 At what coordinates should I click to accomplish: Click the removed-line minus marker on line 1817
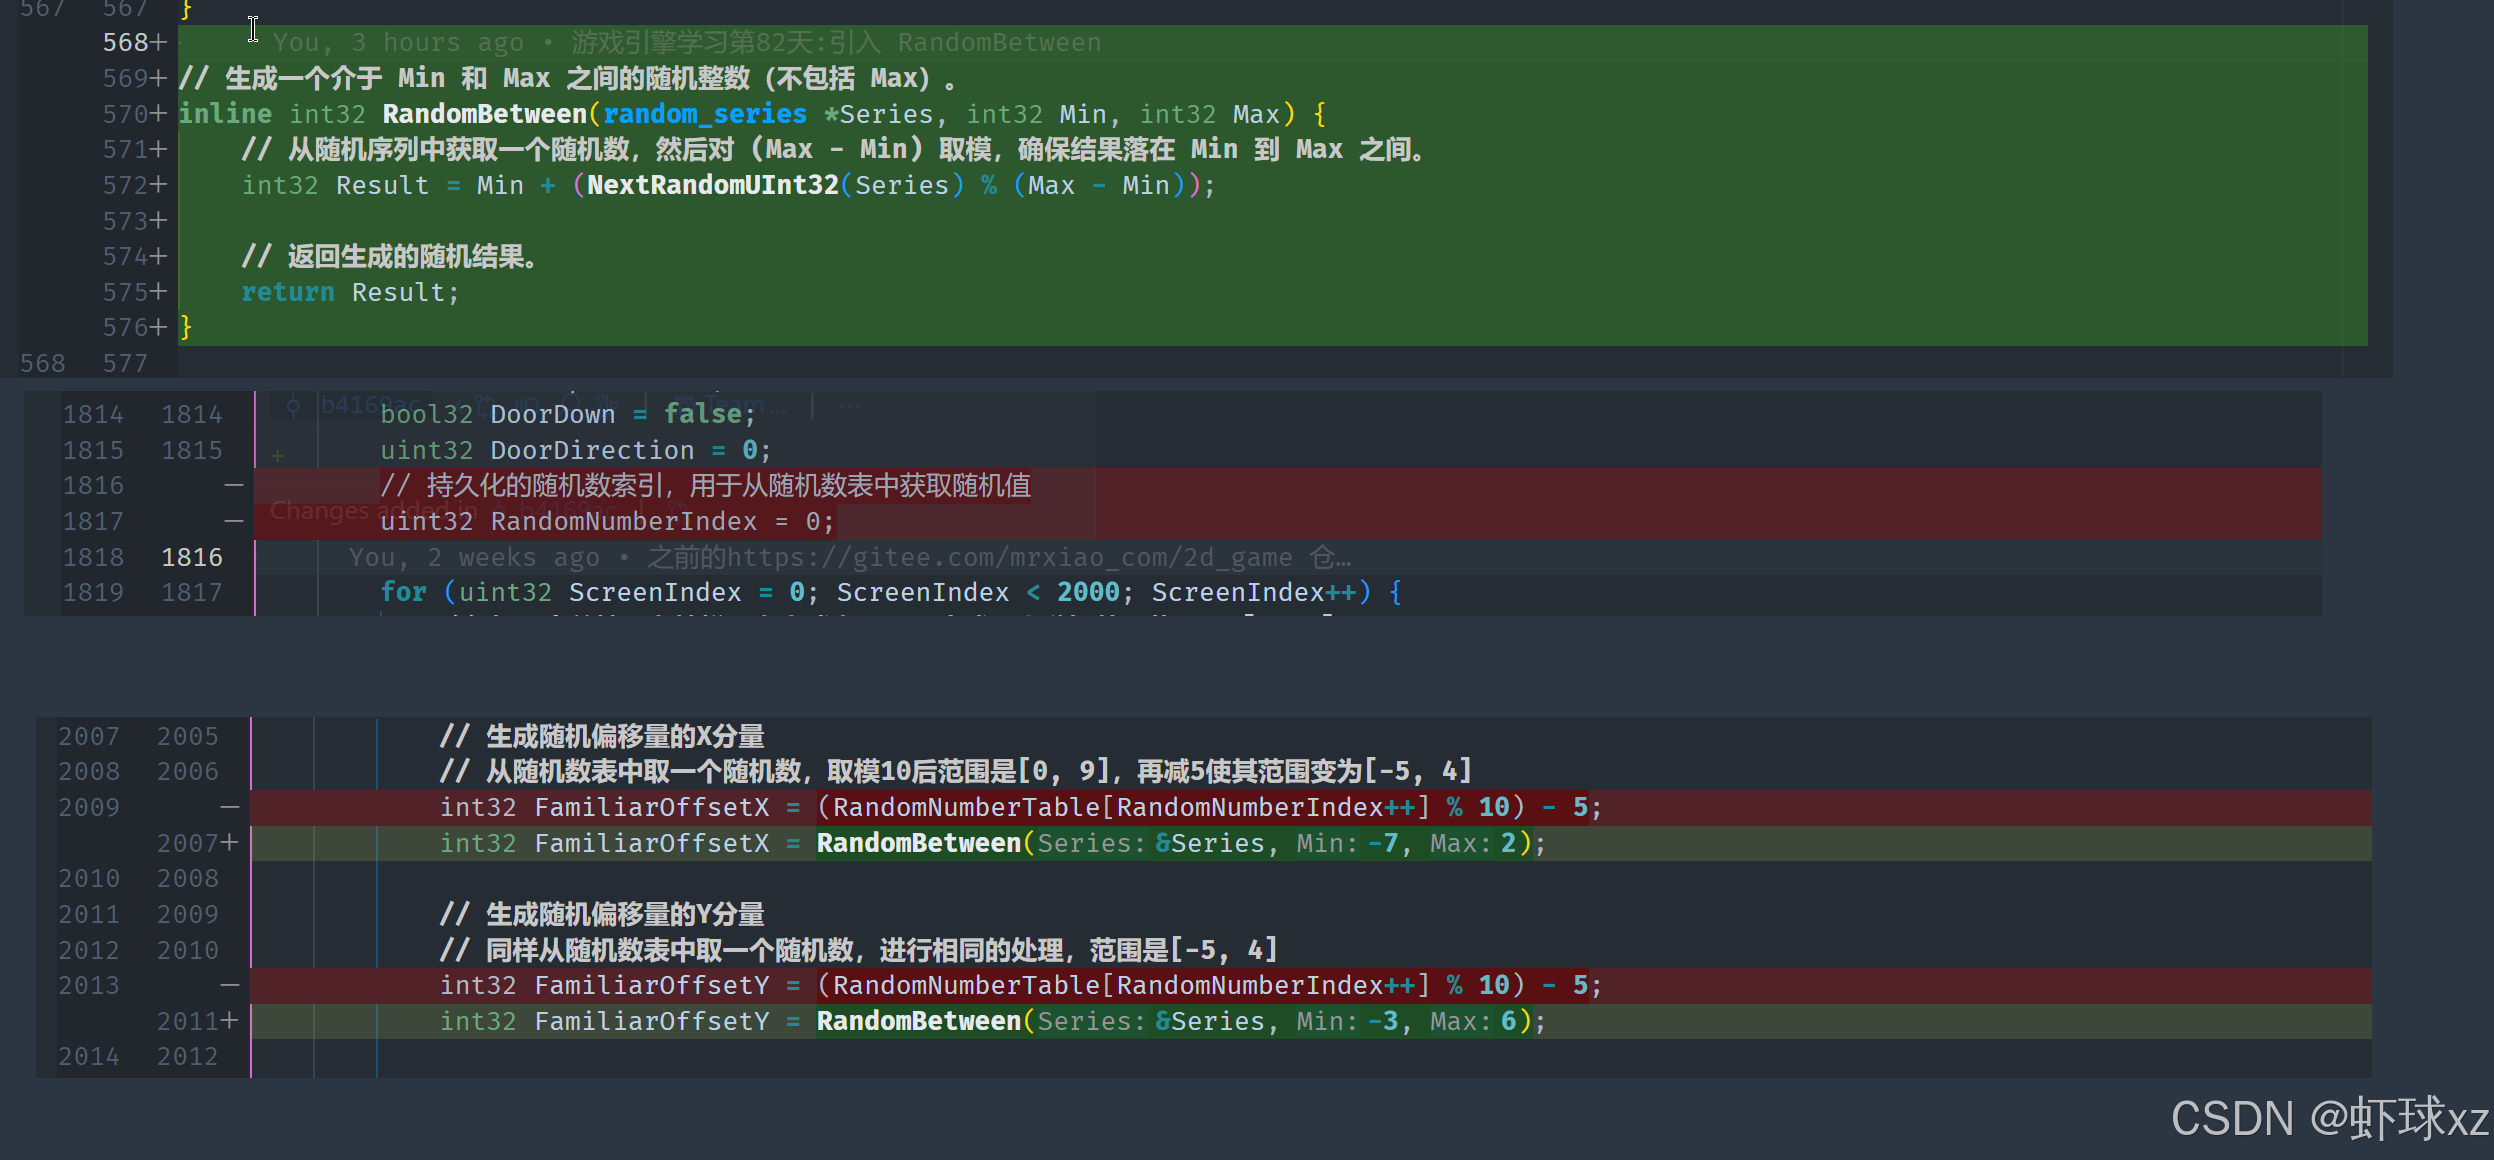234,521
